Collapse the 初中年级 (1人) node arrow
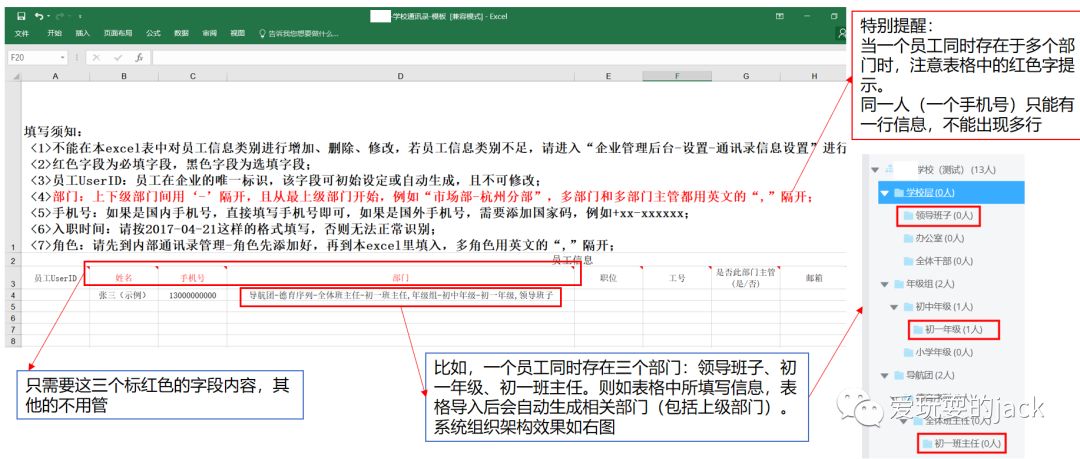Viewport: 1080px width, 459px height. tap(894, 307)
